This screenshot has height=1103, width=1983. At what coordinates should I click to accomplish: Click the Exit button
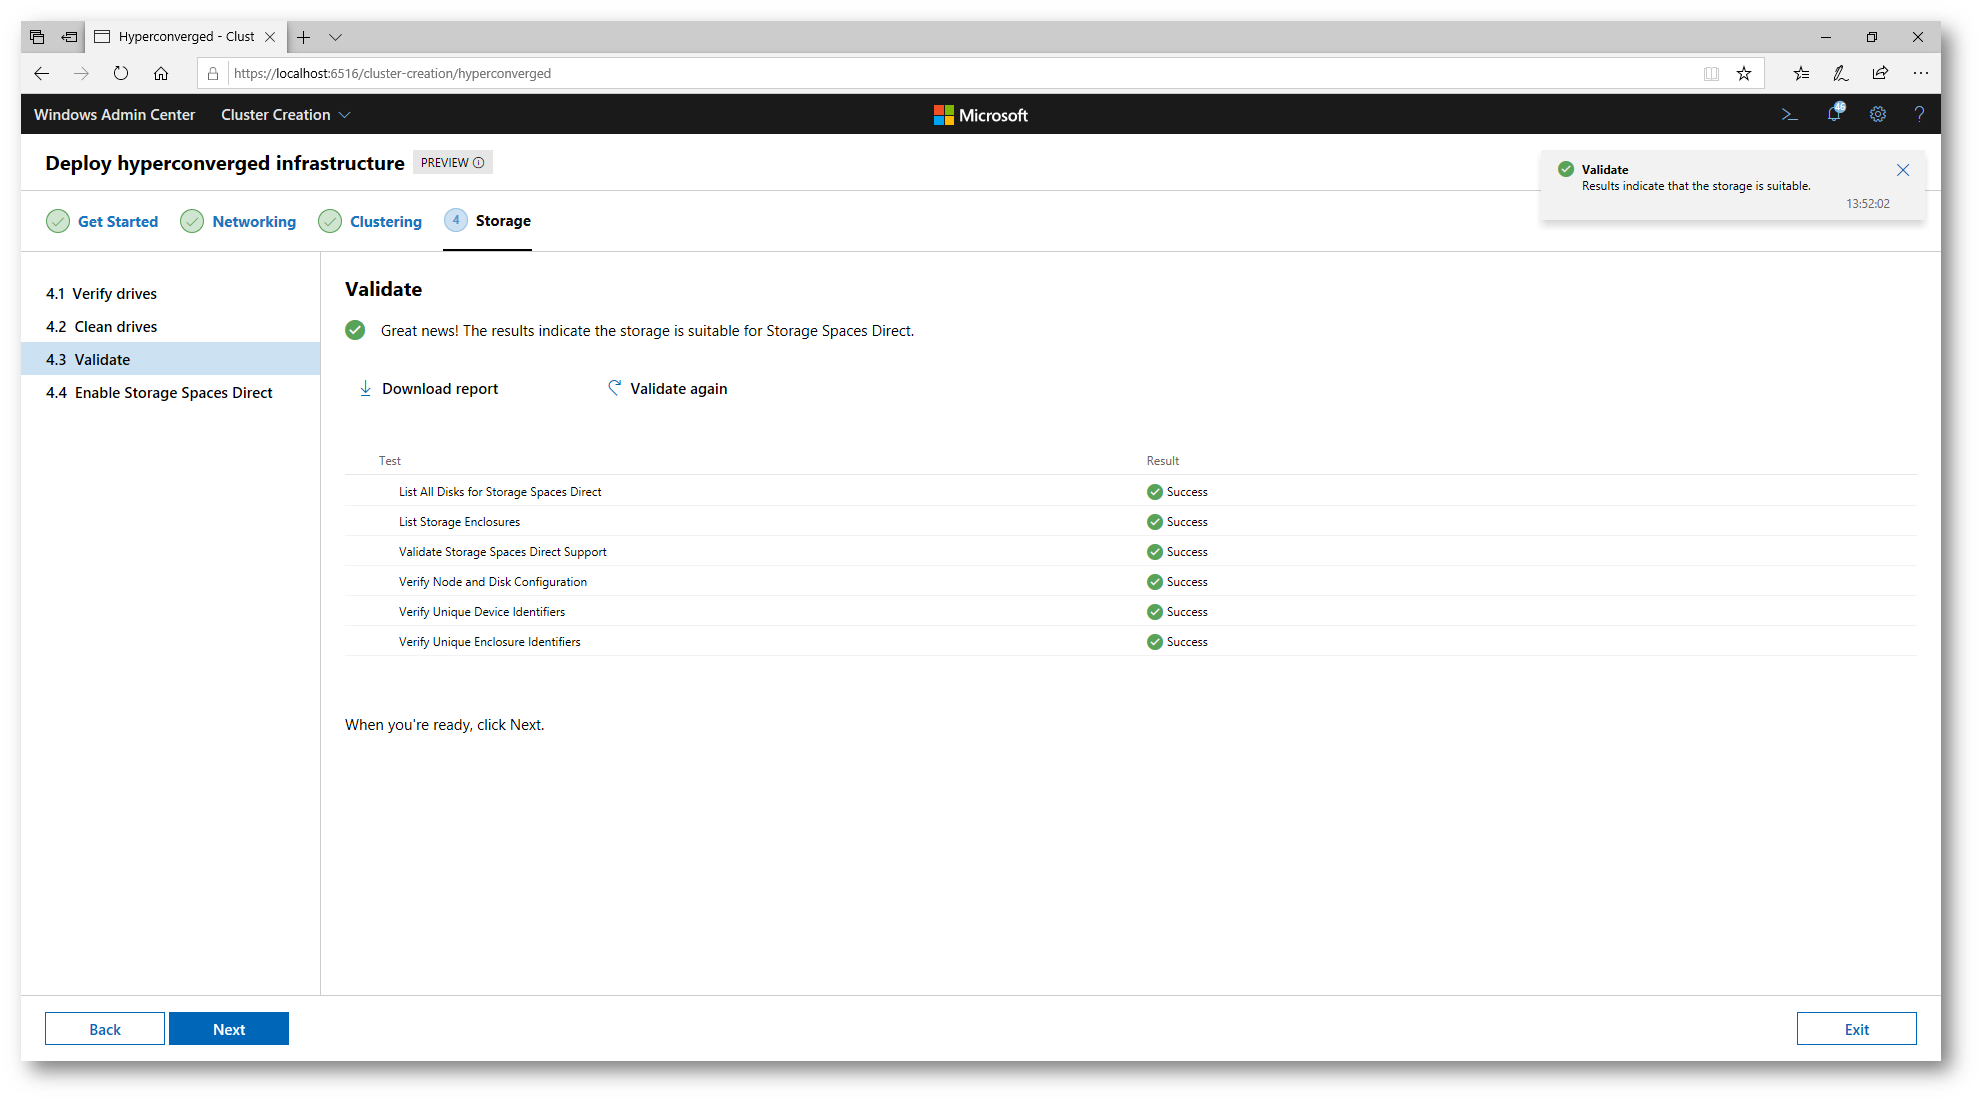pos(1857,1029)
